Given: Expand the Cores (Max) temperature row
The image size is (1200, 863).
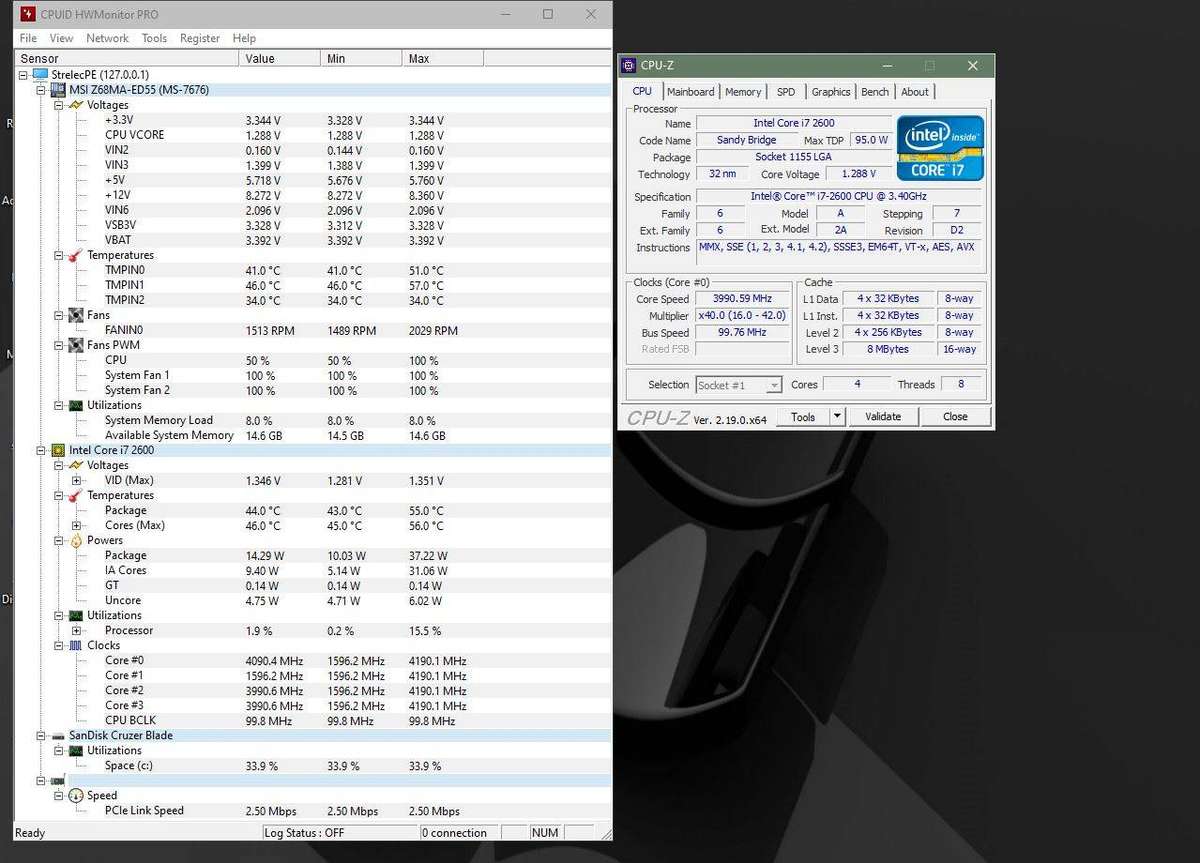Looking at the screenshot, I should pos(77,525).
